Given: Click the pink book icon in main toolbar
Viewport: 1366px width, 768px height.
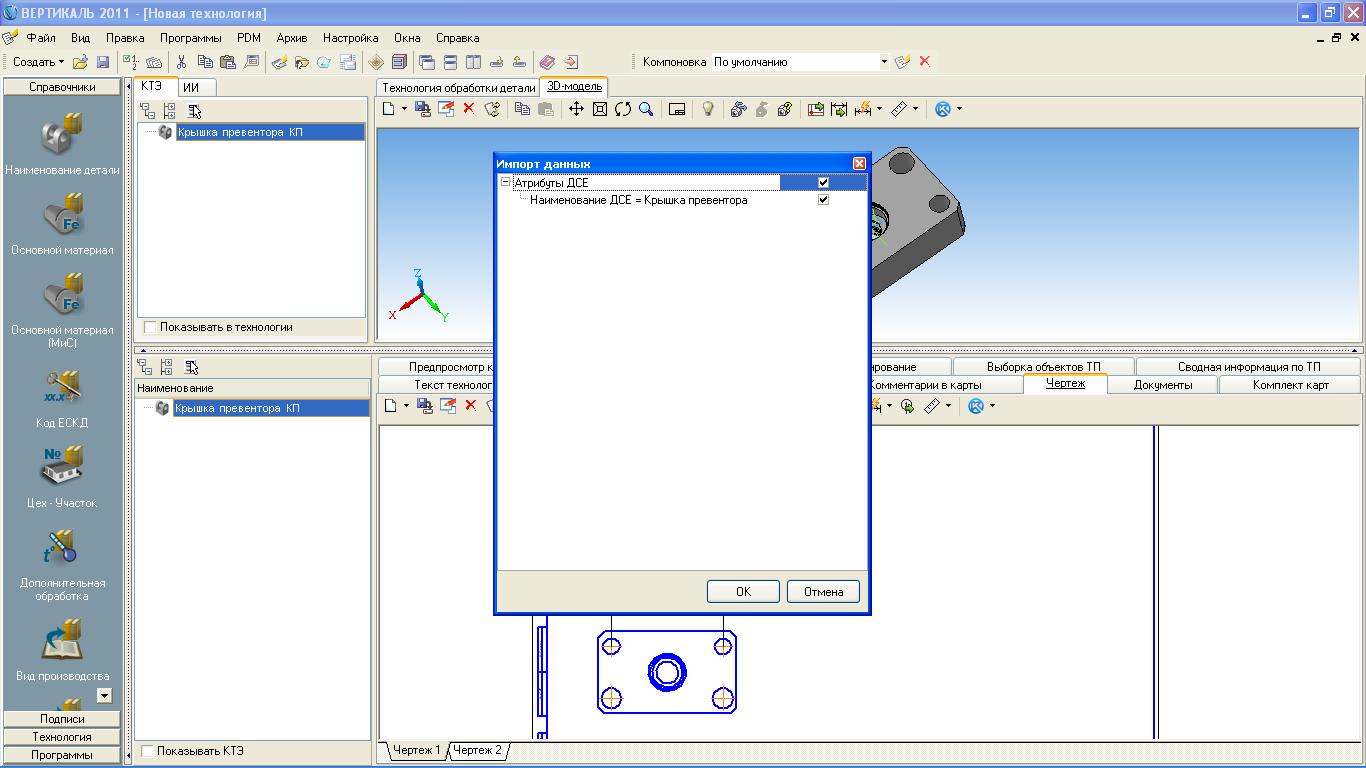Looking at the screenshot, I should (x=547, y=62).
